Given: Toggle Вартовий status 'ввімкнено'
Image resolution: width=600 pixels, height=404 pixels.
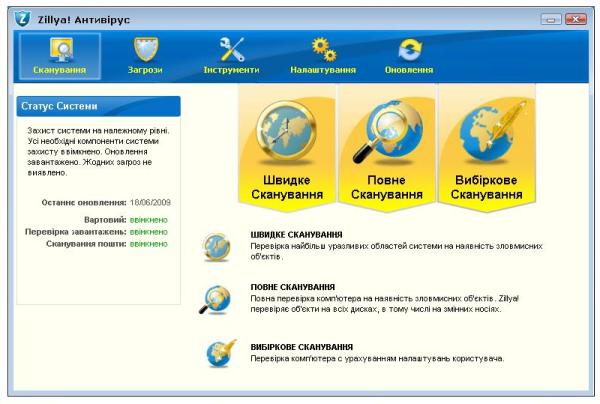Looking at the screenshot, I should [149, 220].
